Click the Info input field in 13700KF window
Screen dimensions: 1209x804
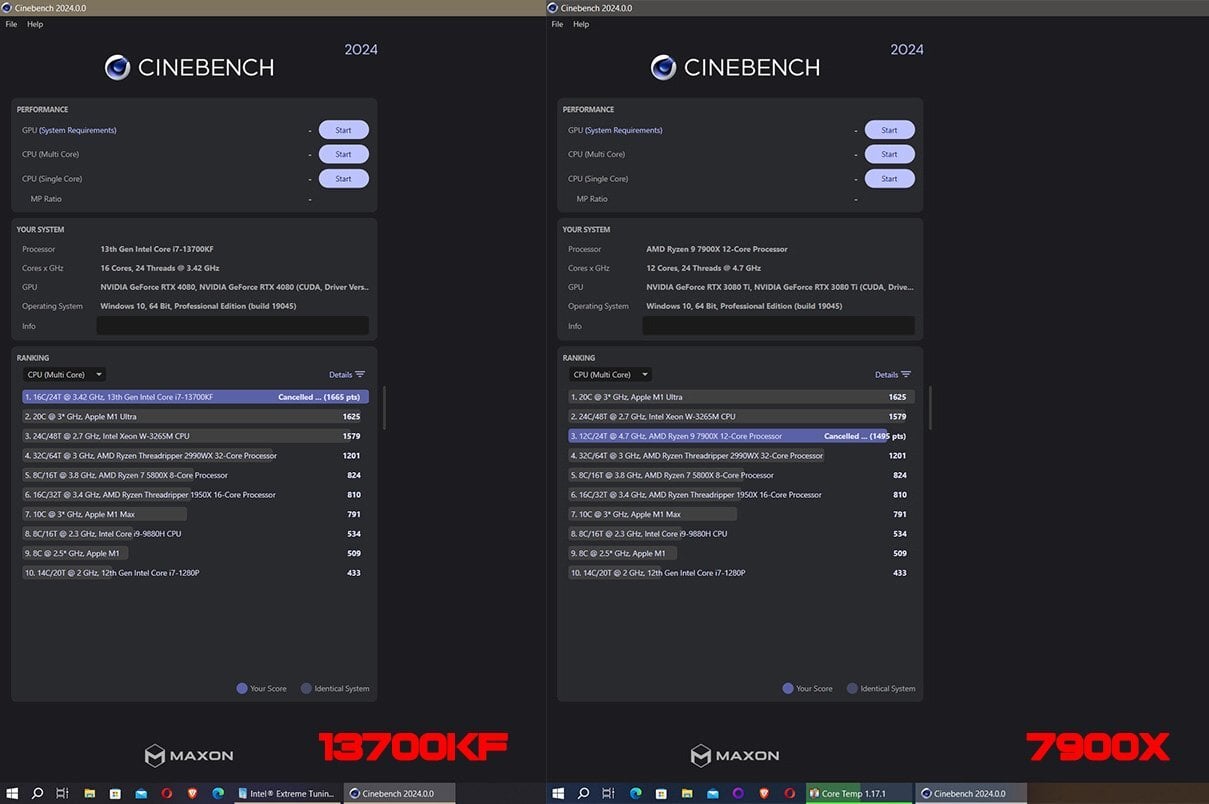point(232,326)
